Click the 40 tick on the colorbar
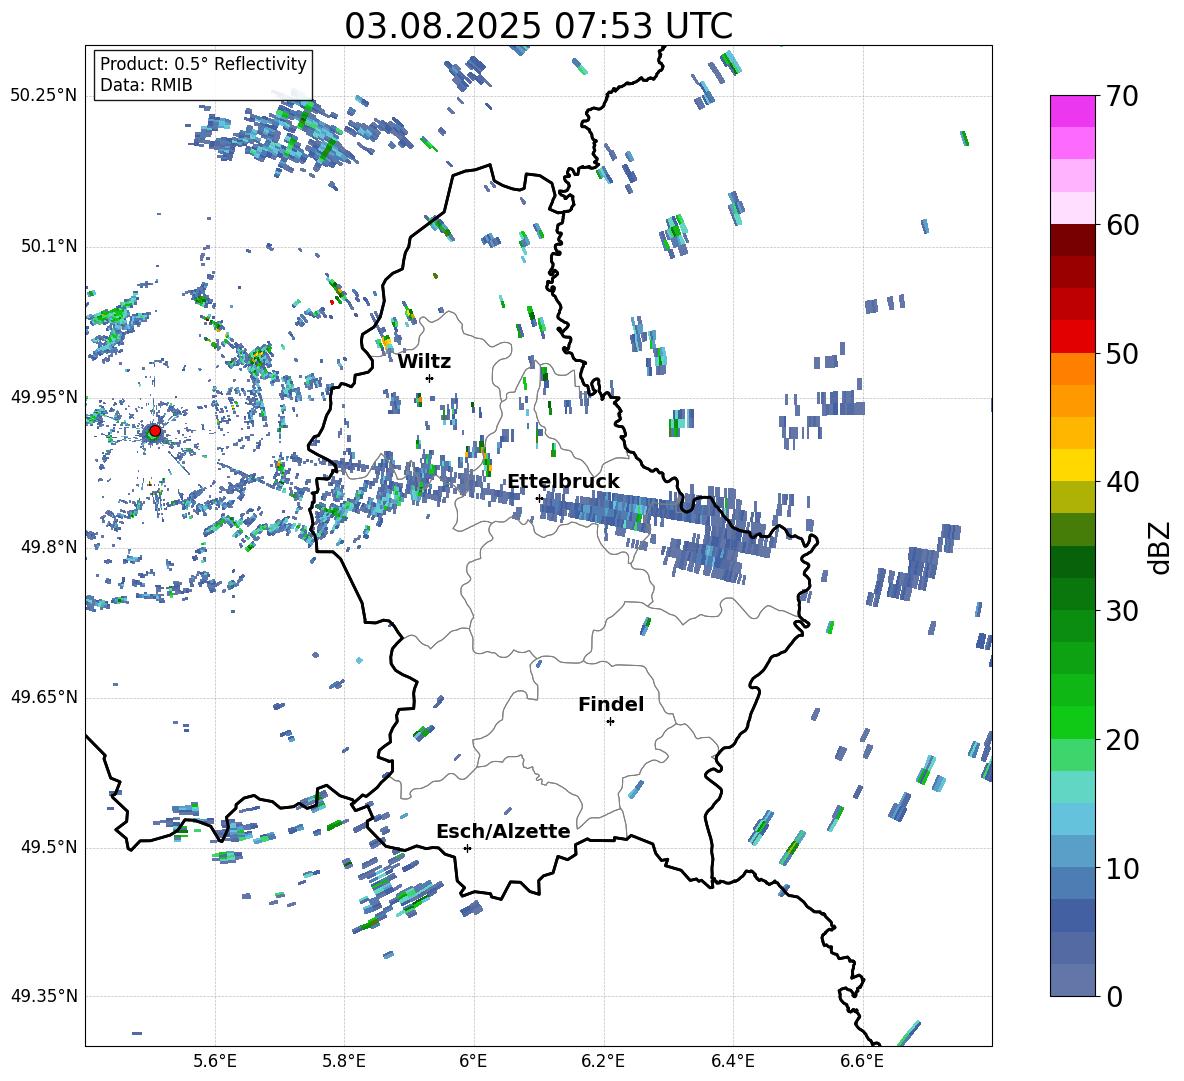This screenshot has width=1184, height=1081. [1122, 482]
